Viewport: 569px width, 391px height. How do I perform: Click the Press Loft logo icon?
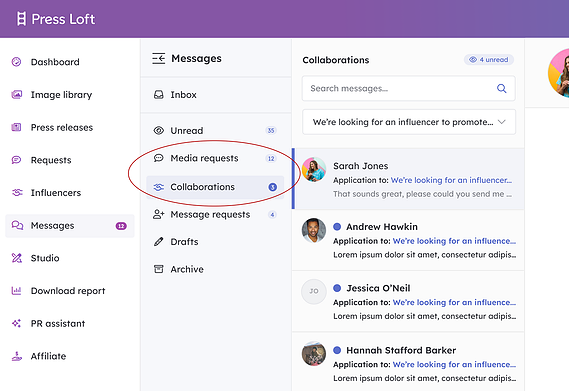click(x=21, y=19)
